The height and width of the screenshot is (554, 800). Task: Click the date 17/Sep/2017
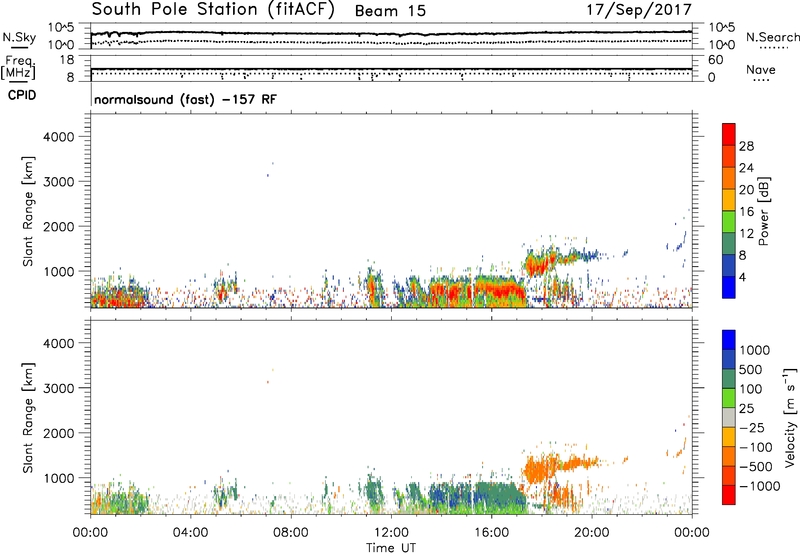(639, 10)
